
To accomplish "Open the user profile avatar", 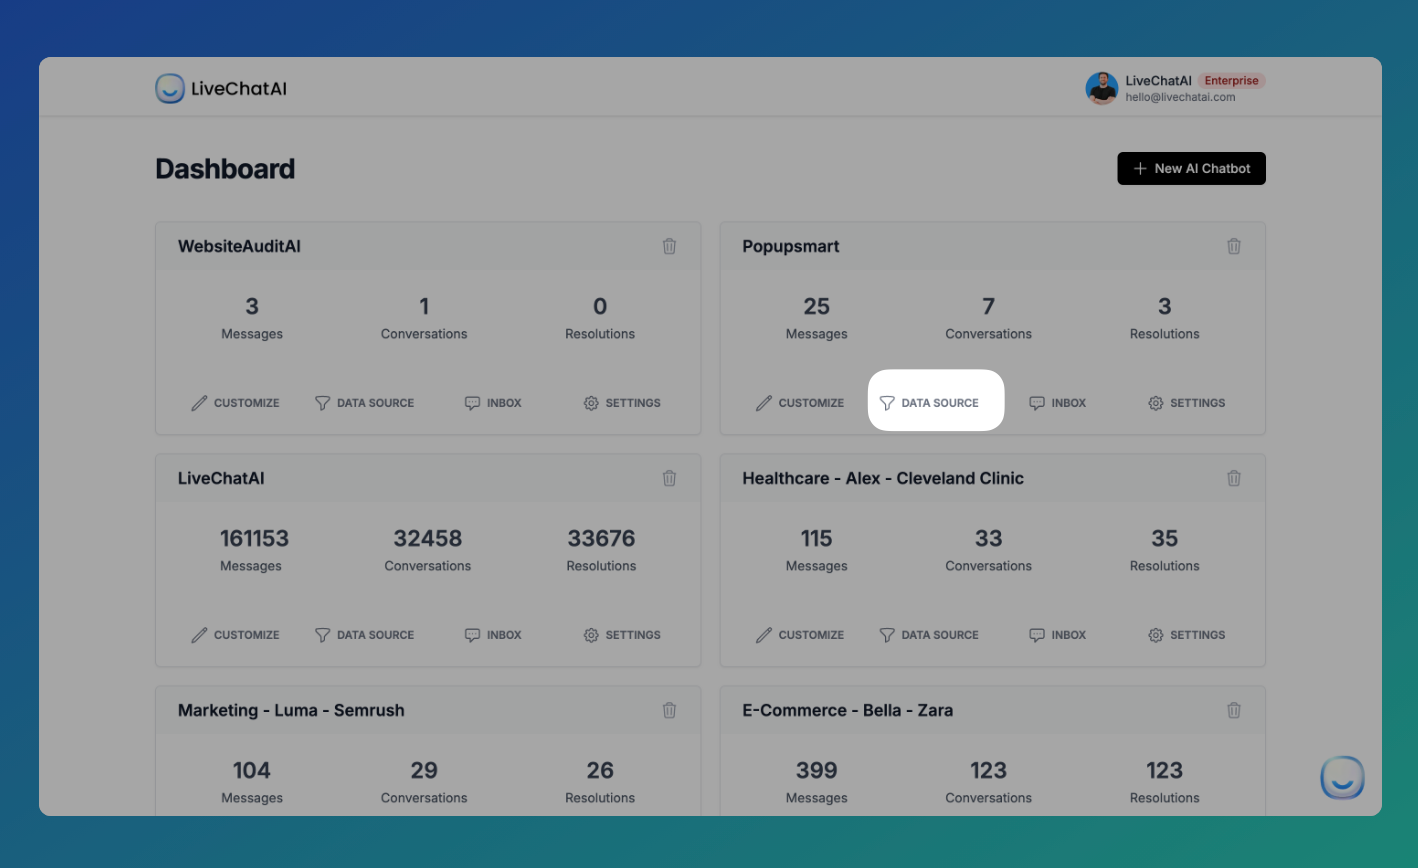I will (x=1102, y=88).
